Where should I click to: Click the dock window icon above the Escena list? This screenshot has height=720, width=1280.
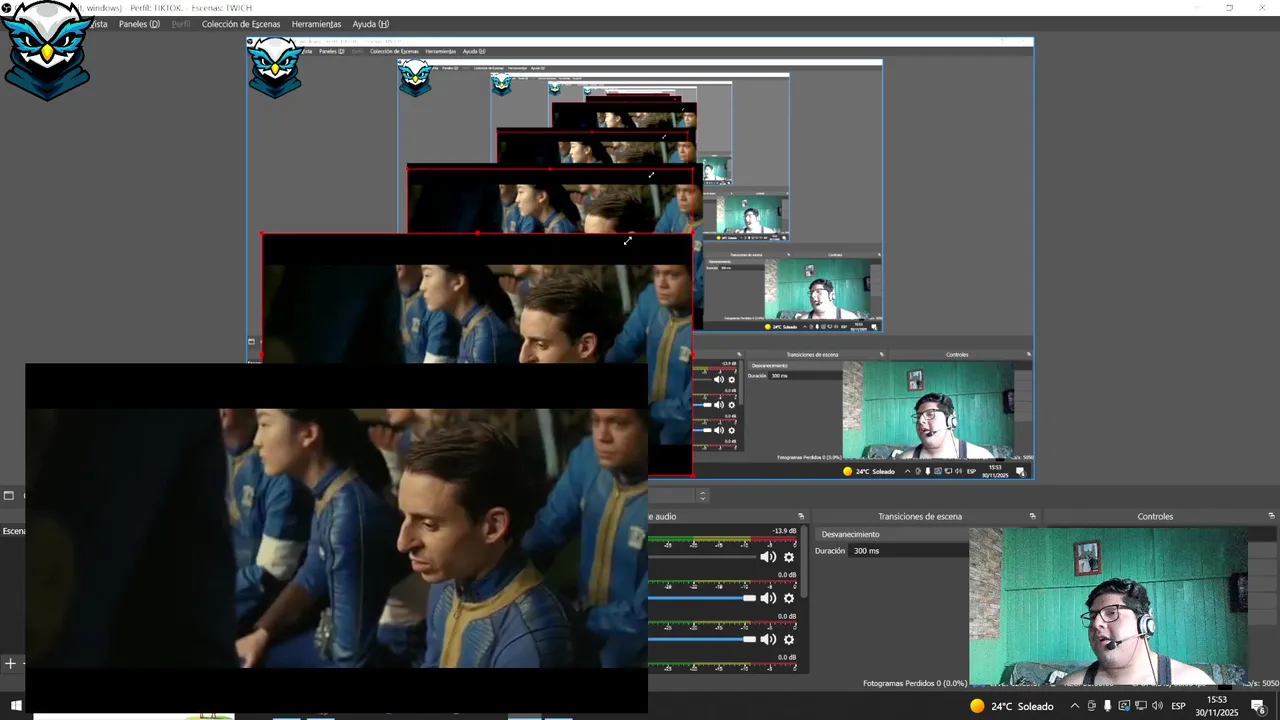click(9, 495)
